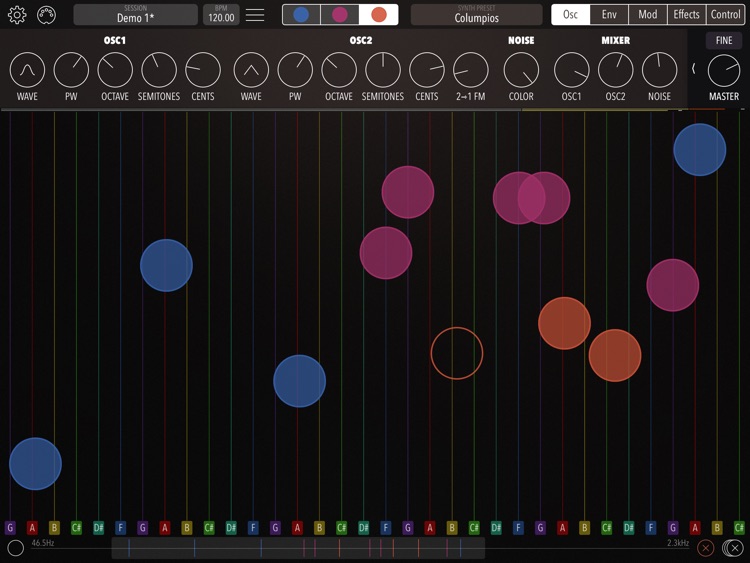Click the OSC2 CENTS knob
Viewport: 750px width, 563px height.
[427, 70]
